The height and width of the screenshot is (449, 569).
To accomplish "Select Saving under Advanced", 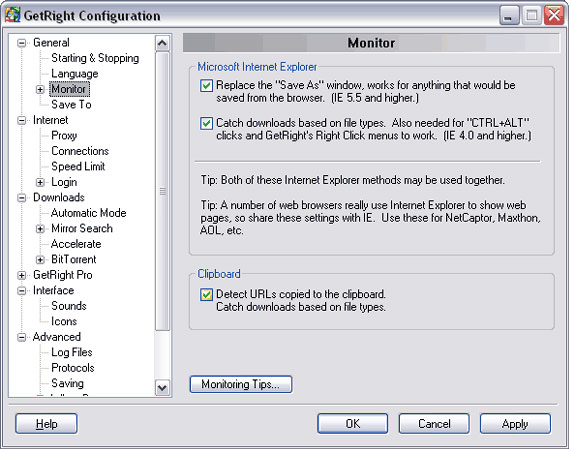I will (x=67, y=383).
